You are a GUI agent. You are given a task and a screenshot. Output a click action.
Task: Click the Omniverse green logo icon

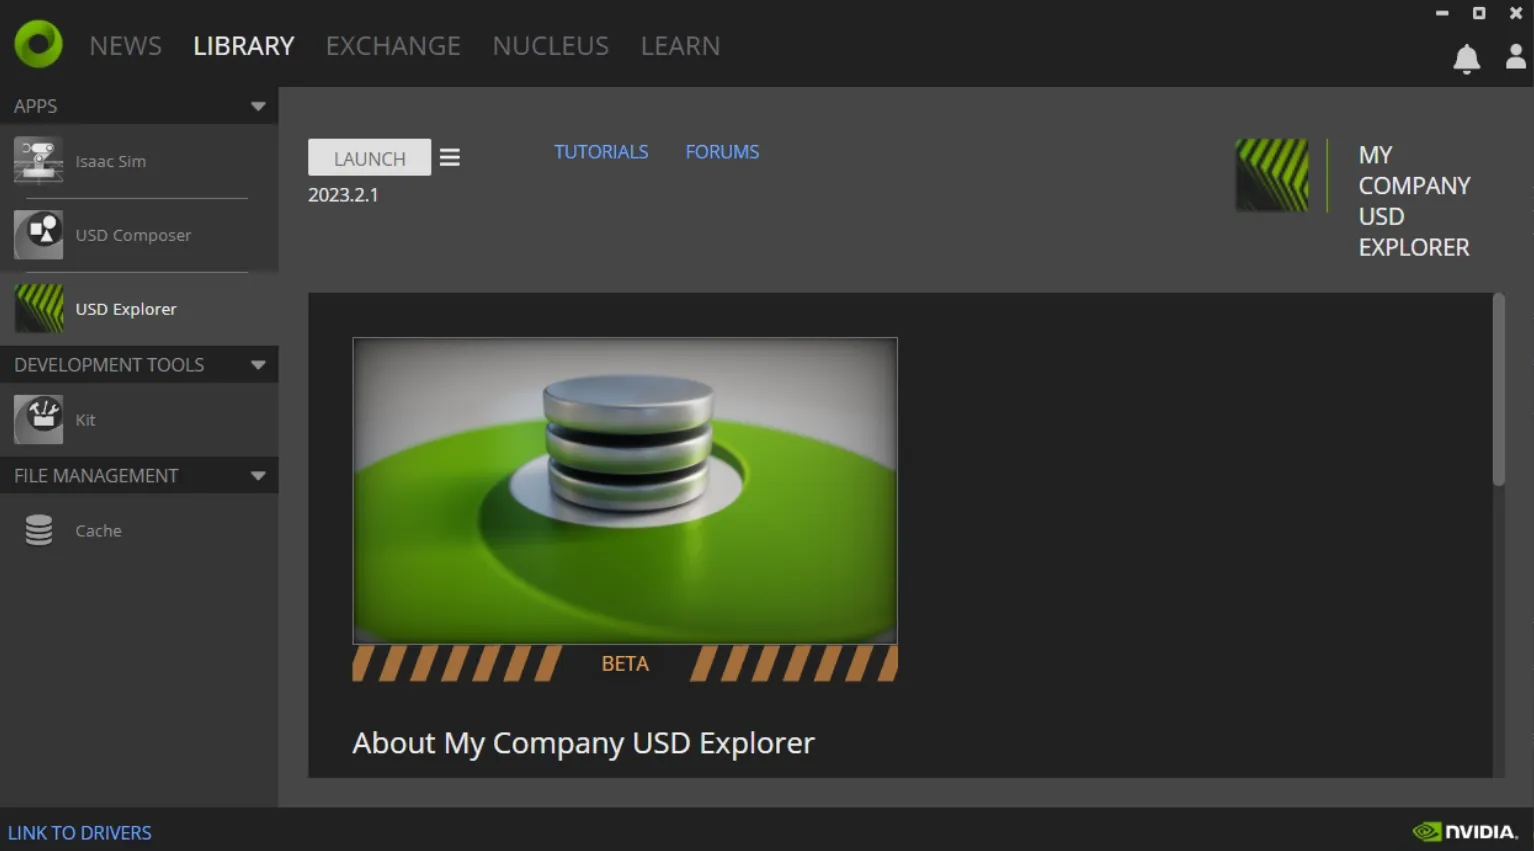pos(39,44)
